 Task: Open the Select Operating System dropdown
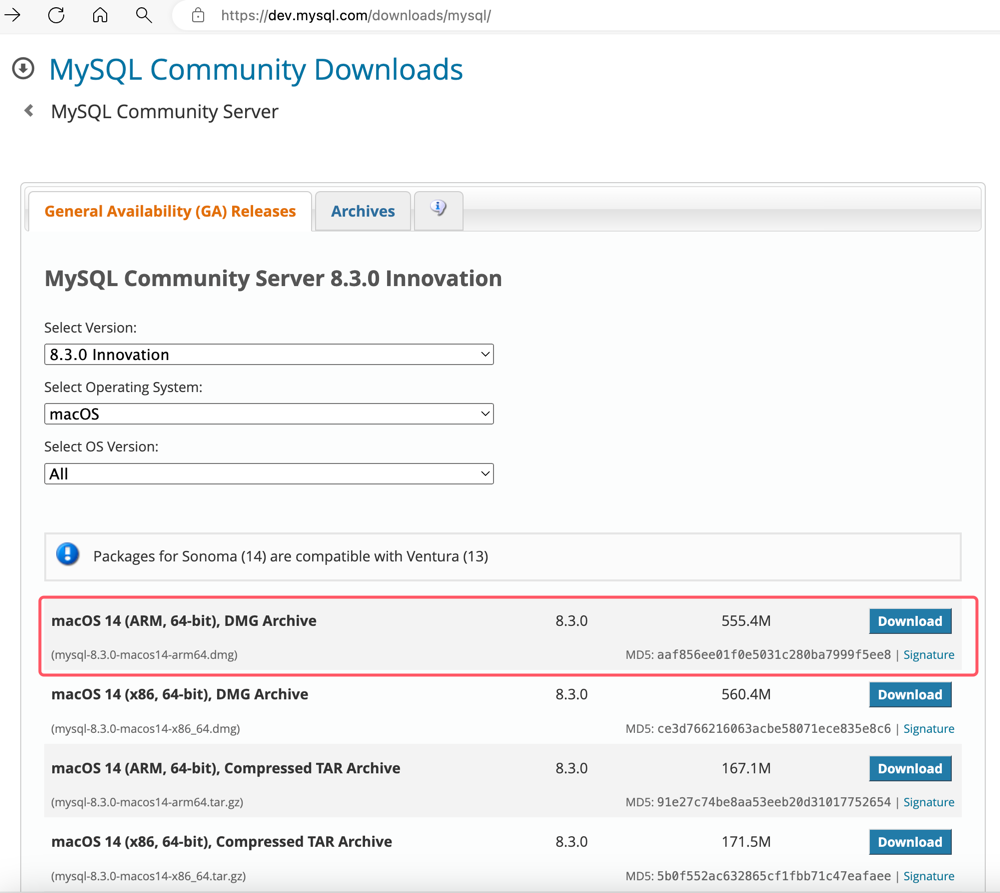(268, 414)
